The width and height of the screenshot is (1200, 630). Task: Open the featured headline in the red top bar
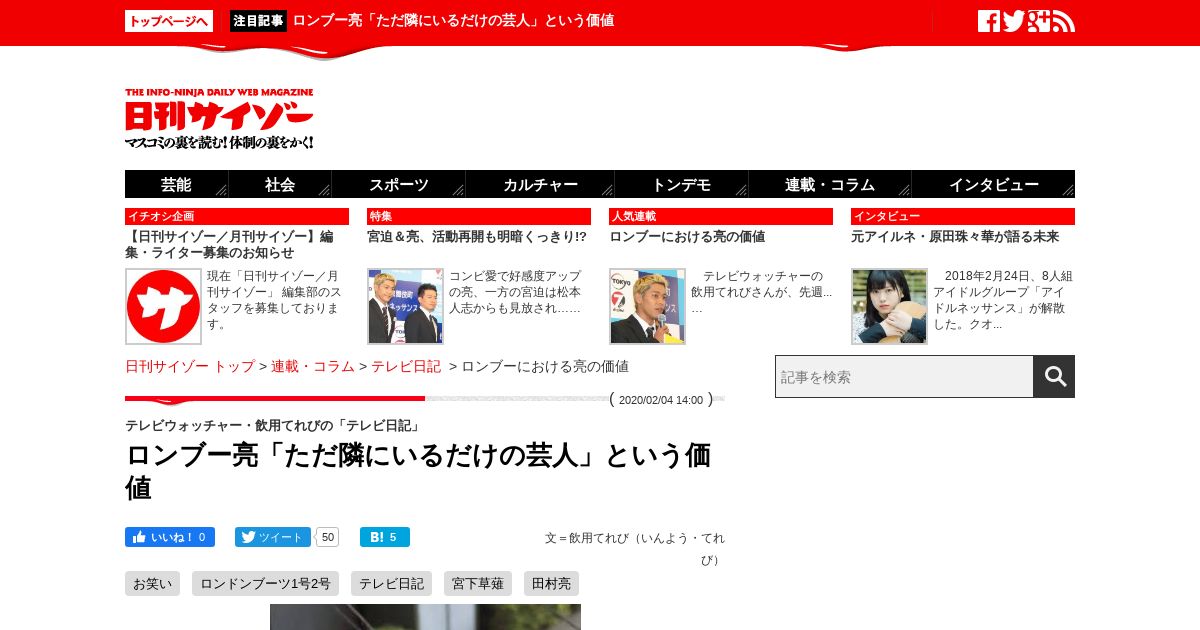[x=453, y=21]
